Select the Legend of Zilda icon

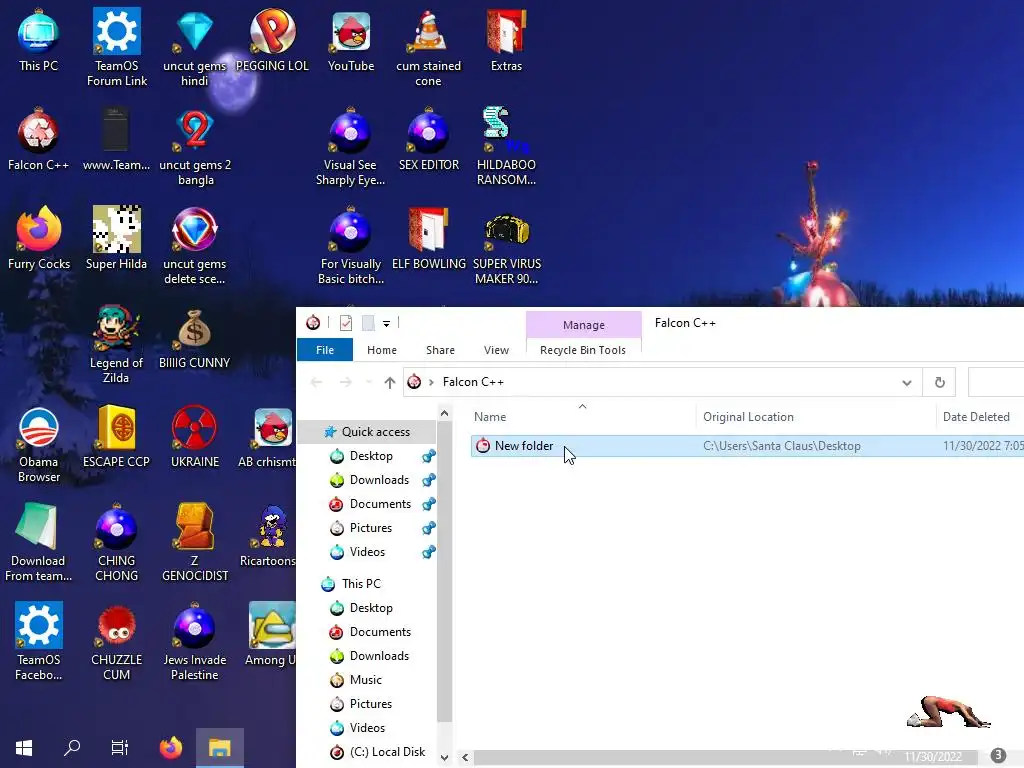pyautogui.click(x=116, y=345)
